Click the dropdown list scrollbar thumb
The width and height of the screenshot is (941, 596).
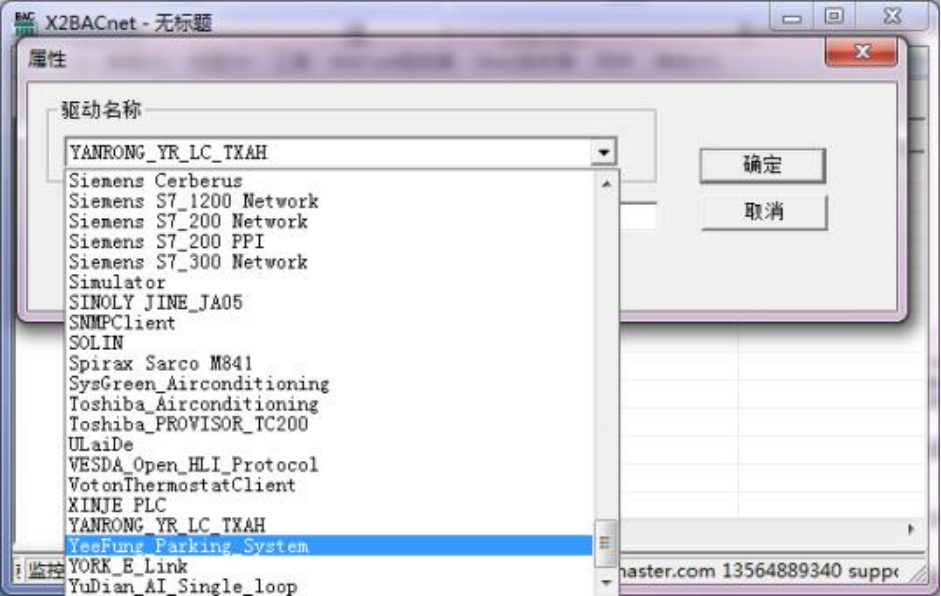click(x=606, y=544)
